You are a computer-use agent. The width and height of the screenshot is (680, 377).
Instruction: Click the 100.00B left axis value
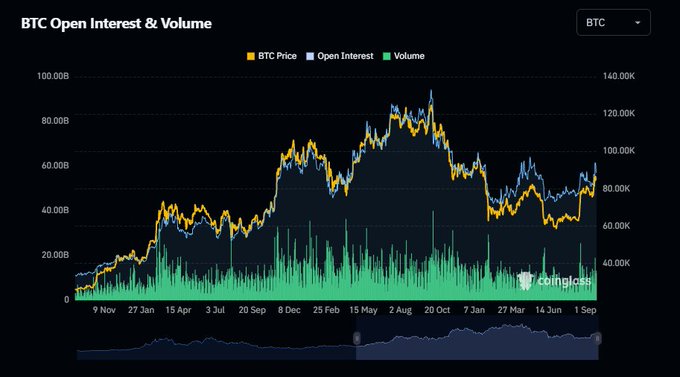53,76
